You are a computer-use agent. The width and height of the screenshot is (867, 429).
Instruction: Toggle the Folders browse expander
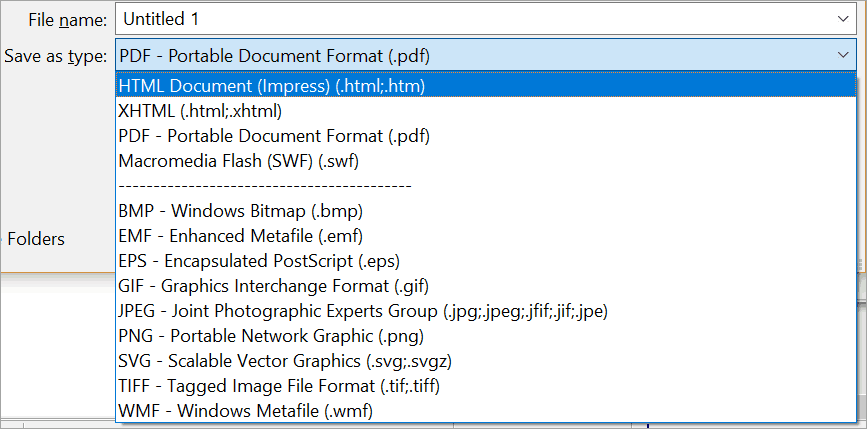[x=33, y=239]
